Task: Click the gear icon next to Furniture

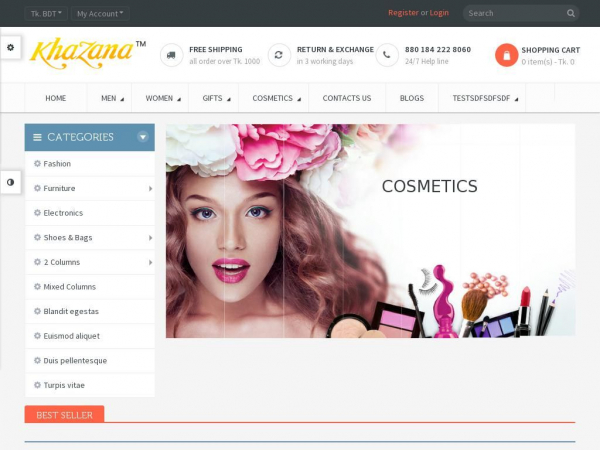Action: 37,188
